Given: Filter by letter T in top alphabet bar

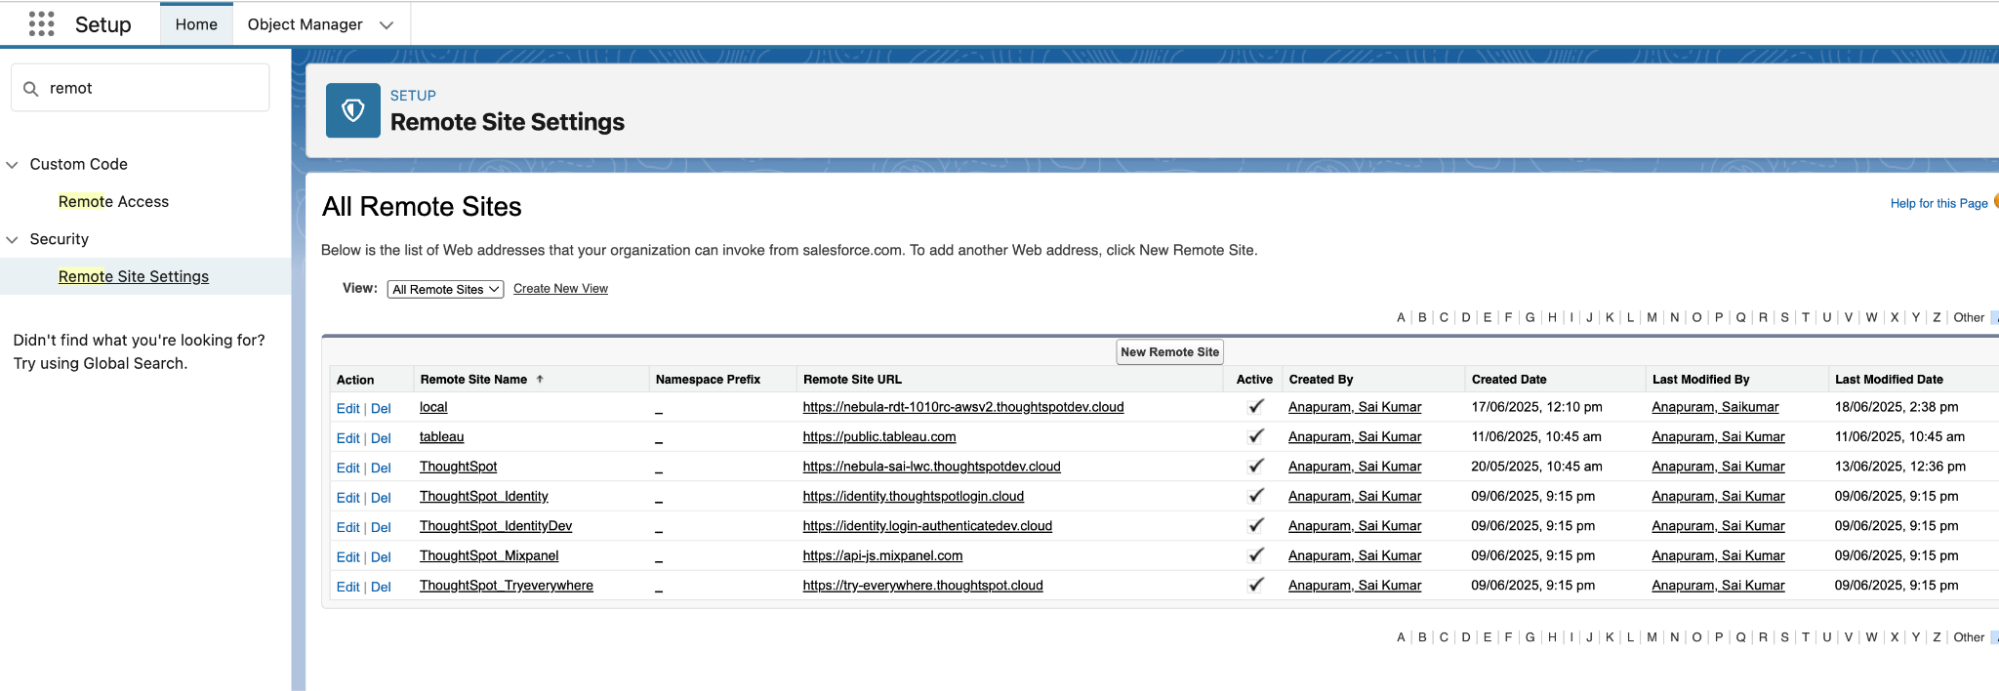Looking at the screenshot, I should point(1805,318).
